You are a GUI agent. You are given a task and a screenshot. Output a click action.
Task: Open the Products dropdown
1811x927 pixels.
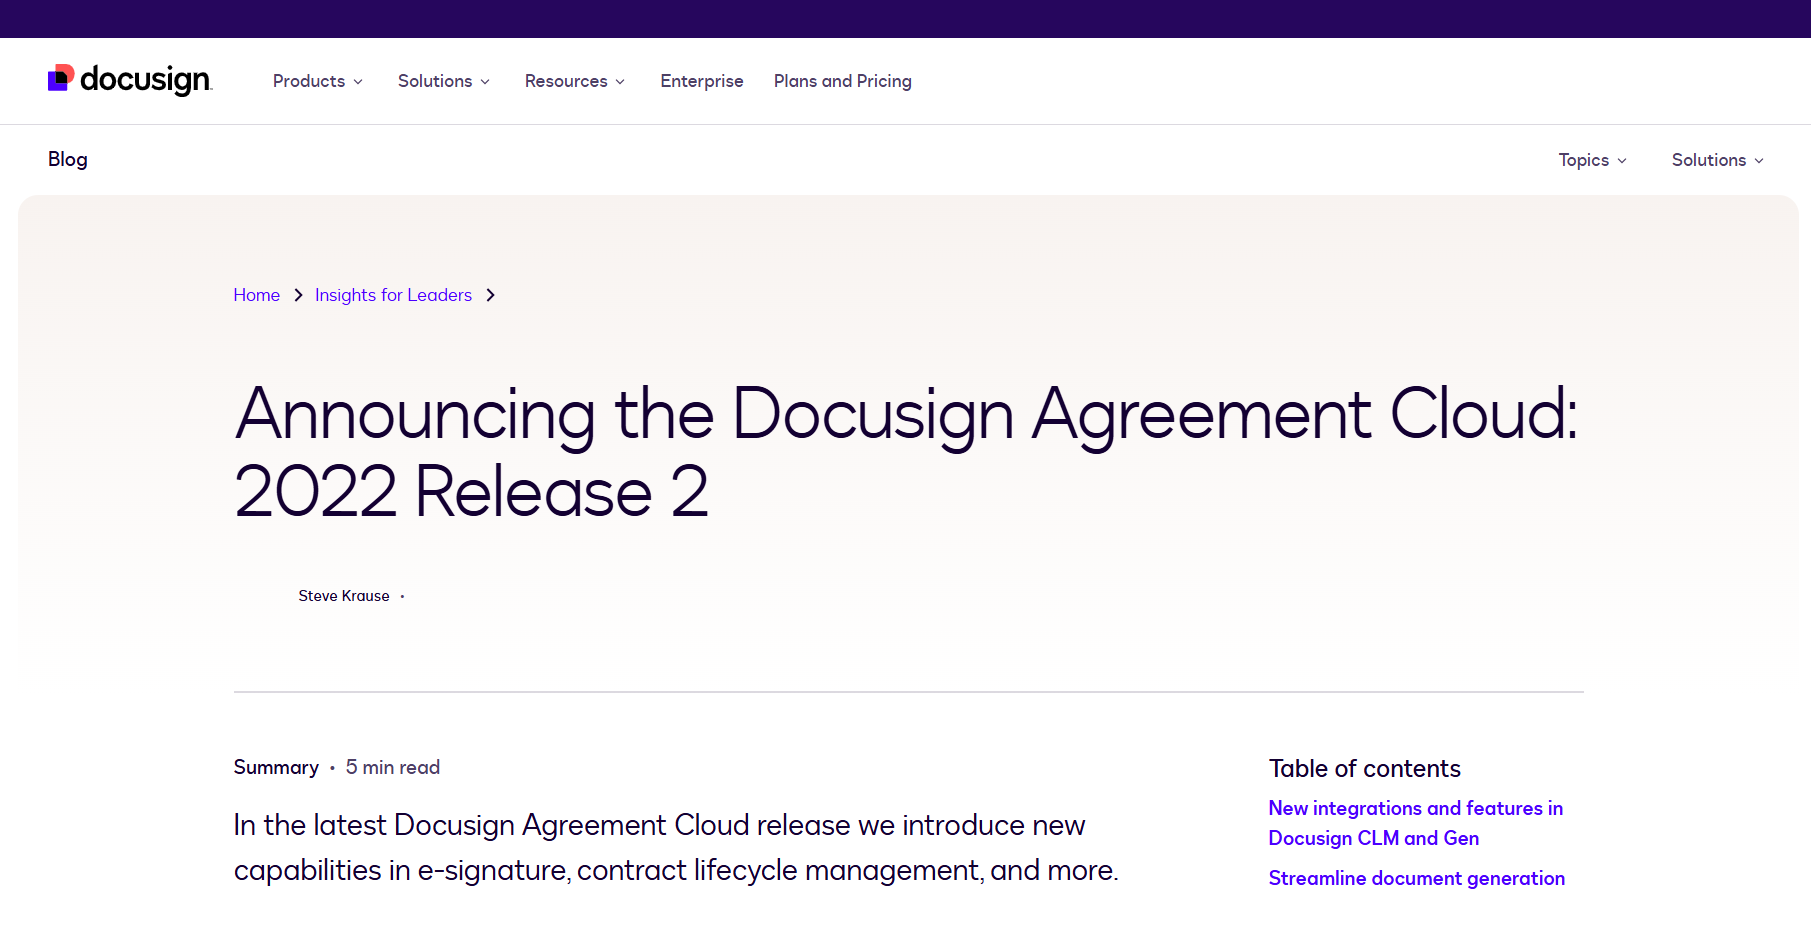[316, 81]
